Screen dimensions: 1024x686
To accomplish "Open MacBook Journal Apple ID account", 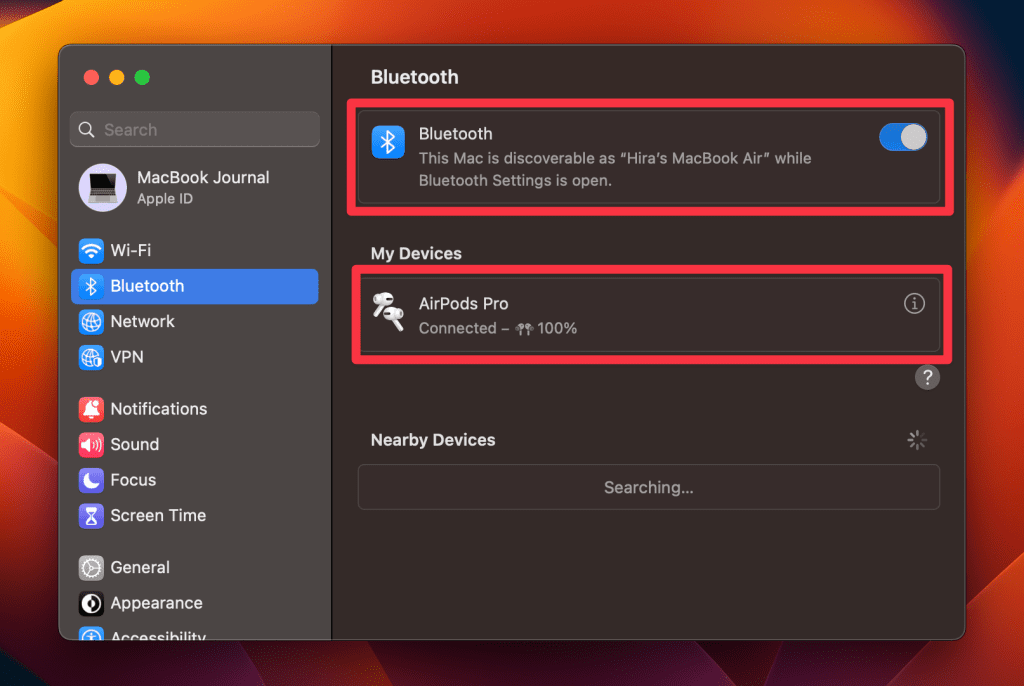I will [195, 188].
